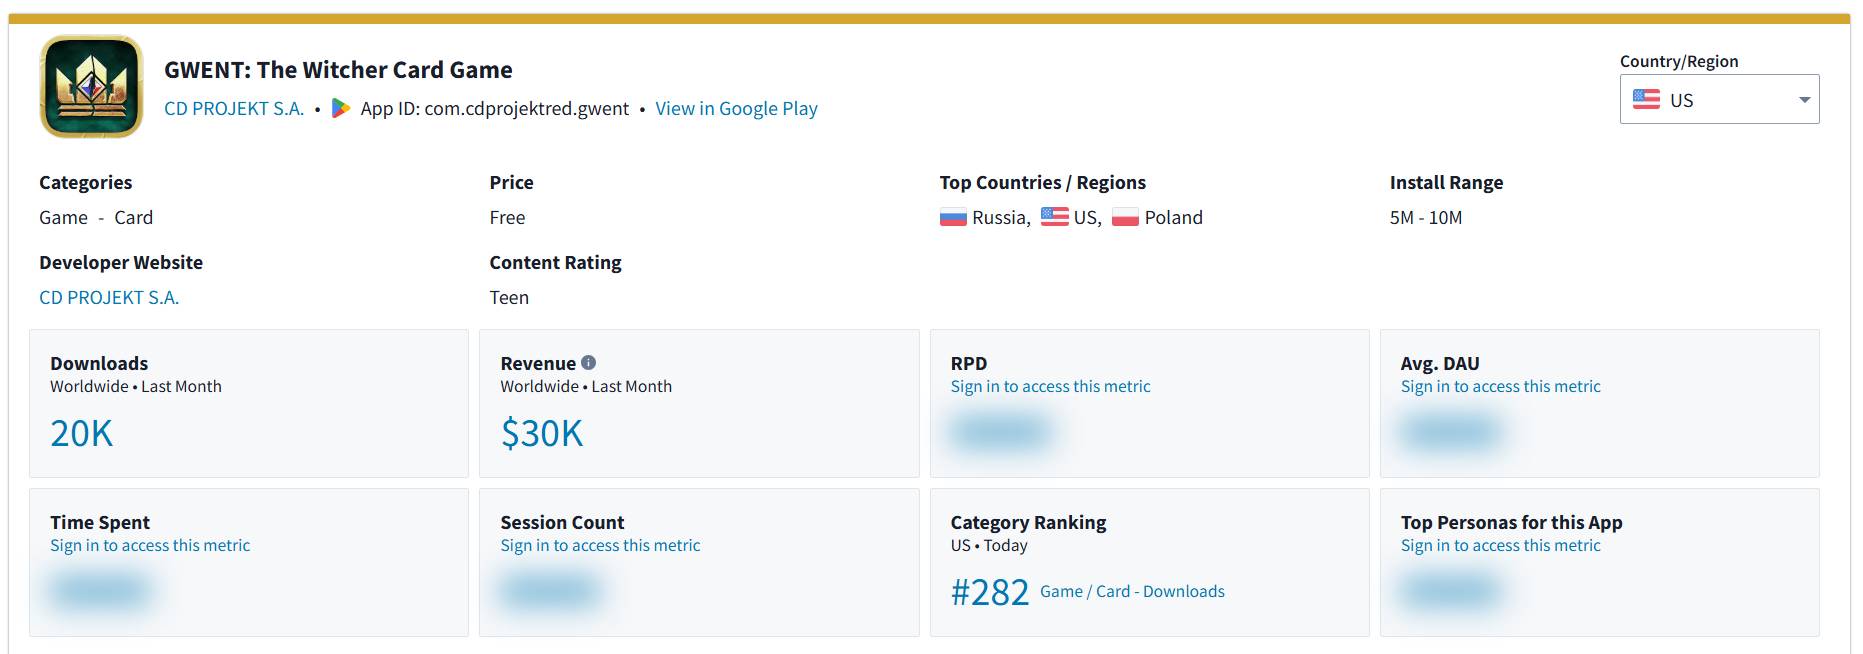
Task: Click RPD sign in to access link
Action: pyautogui.click(x=1050, y=386)
